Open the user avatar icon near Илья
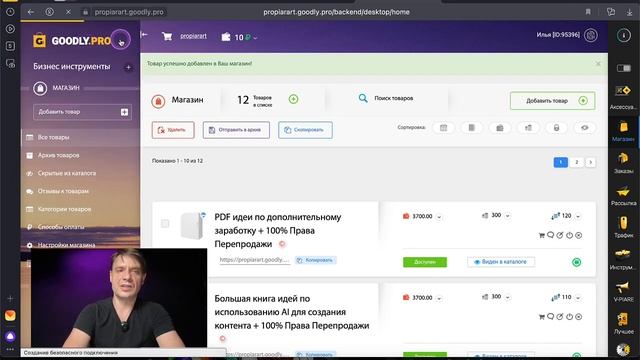 [x=591, y=35]
